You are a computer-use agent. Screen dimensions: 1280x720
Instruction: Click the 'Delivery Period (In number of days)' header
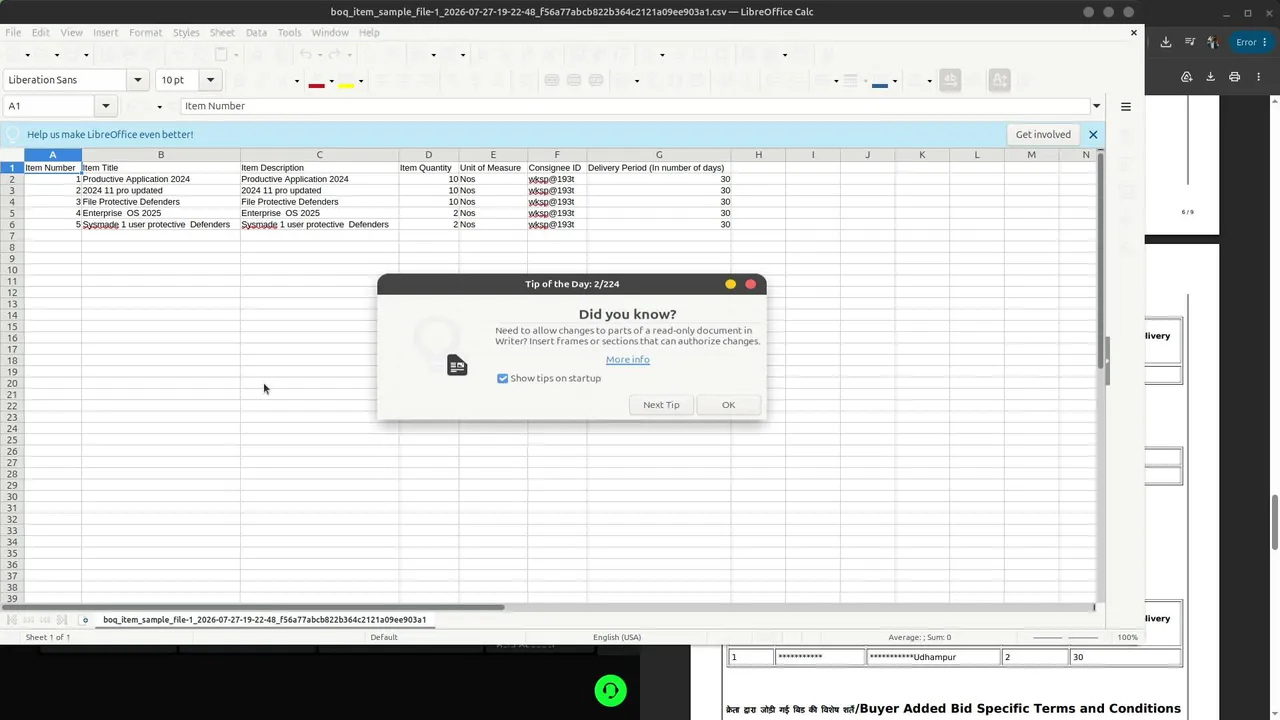(x=659, y=168)
